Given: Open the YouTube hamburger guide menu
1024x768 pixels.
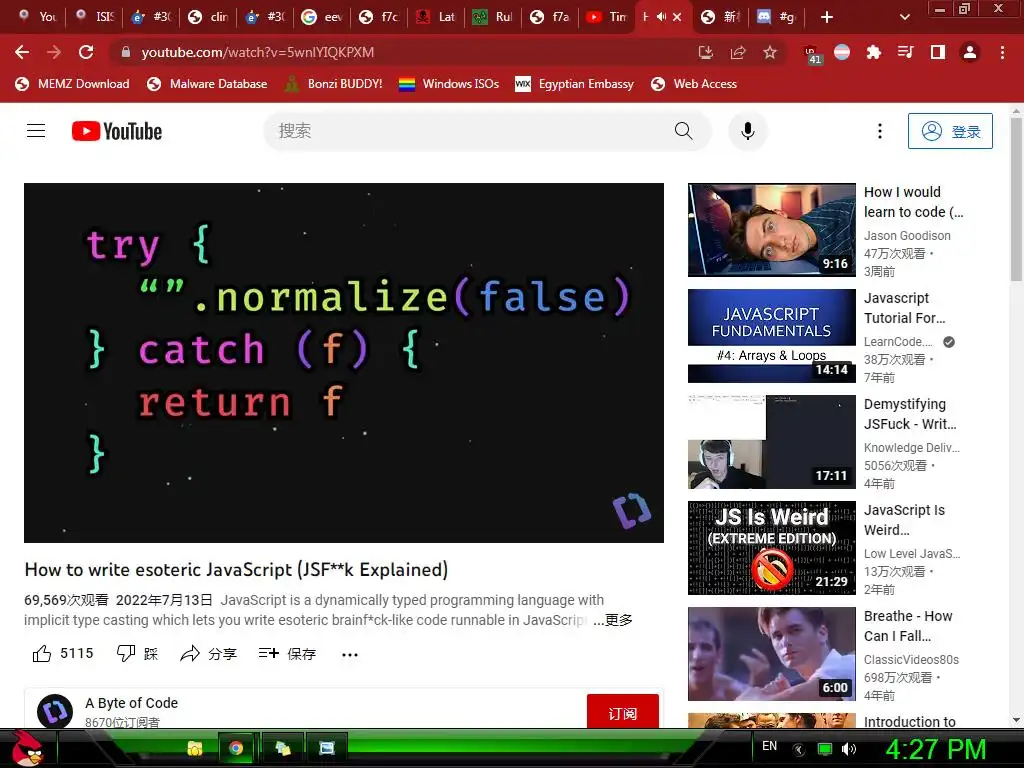Looking at the screenshot, I should (x=36, y=131).
